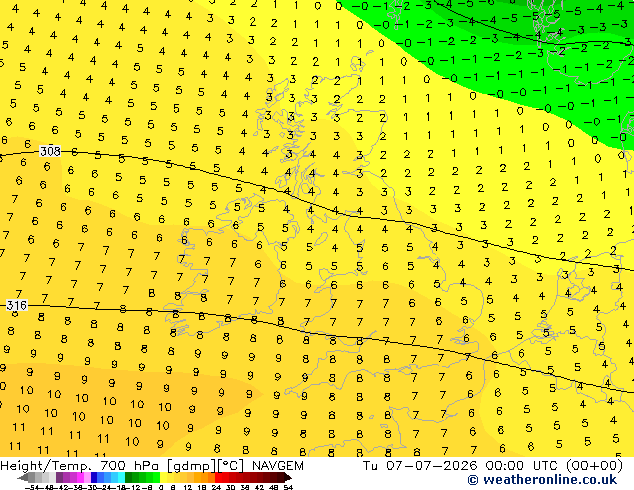
Task: Click the 316 height contour label
Action: 17,305
